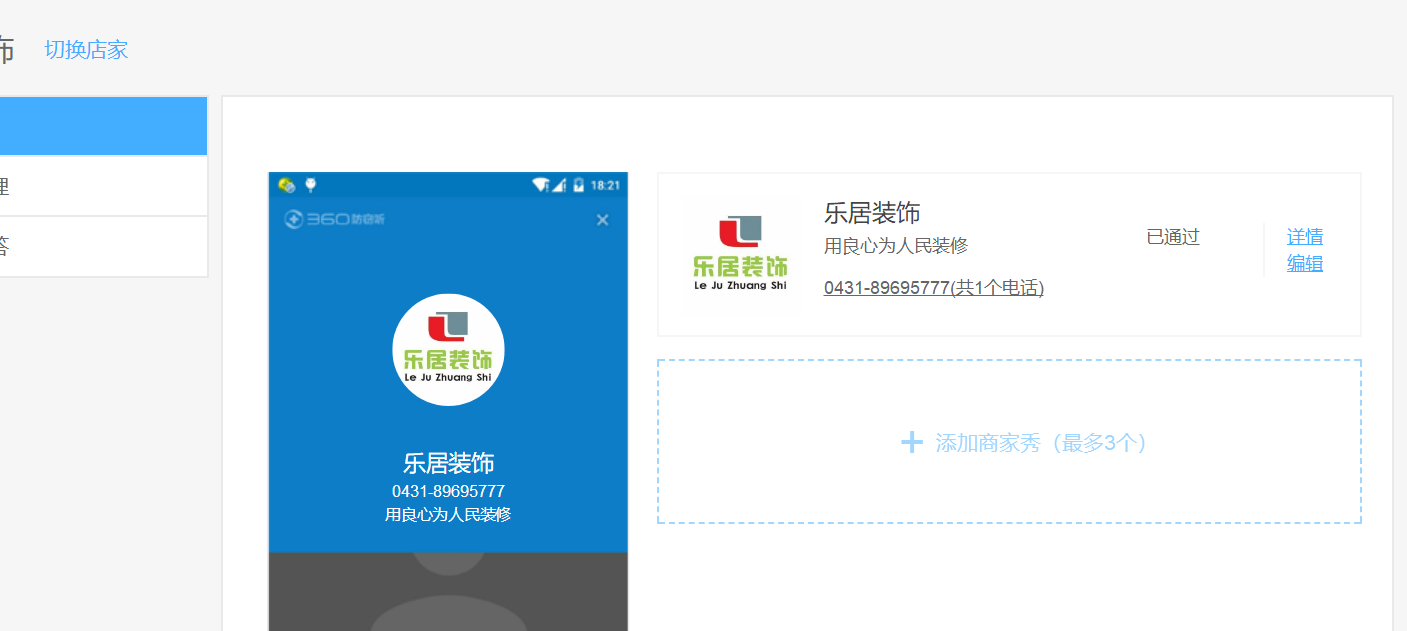This screenshot has width=1407, height=631.
Task: Click the 乐居装饰 title in the merchant card
Action: pyautogui.click(x=872, y=213)
